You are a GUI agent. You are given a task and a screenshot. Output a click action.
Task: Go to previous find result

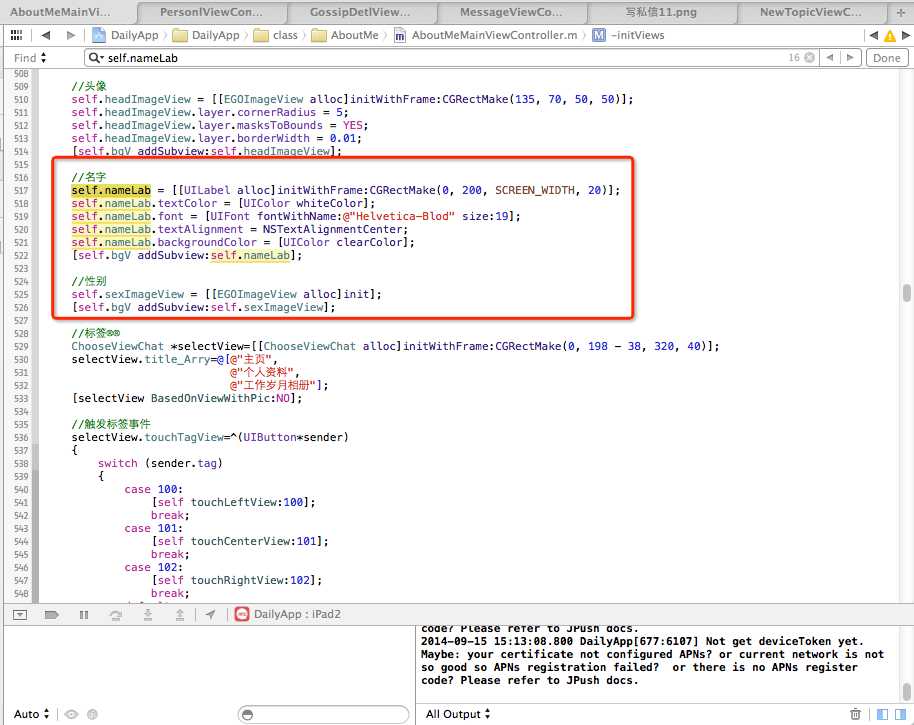[830, 58]
